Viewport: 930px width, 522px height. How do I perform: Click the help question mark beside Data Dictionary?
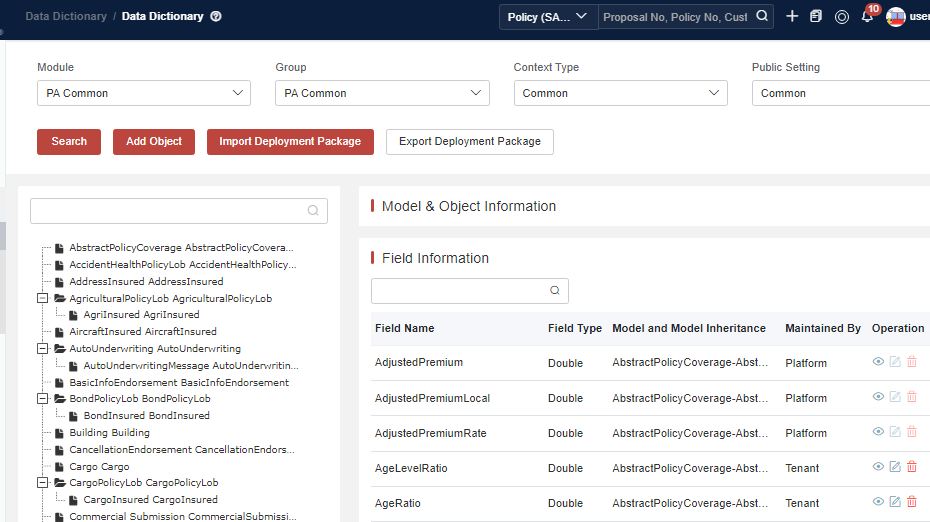tap(216, 17)
